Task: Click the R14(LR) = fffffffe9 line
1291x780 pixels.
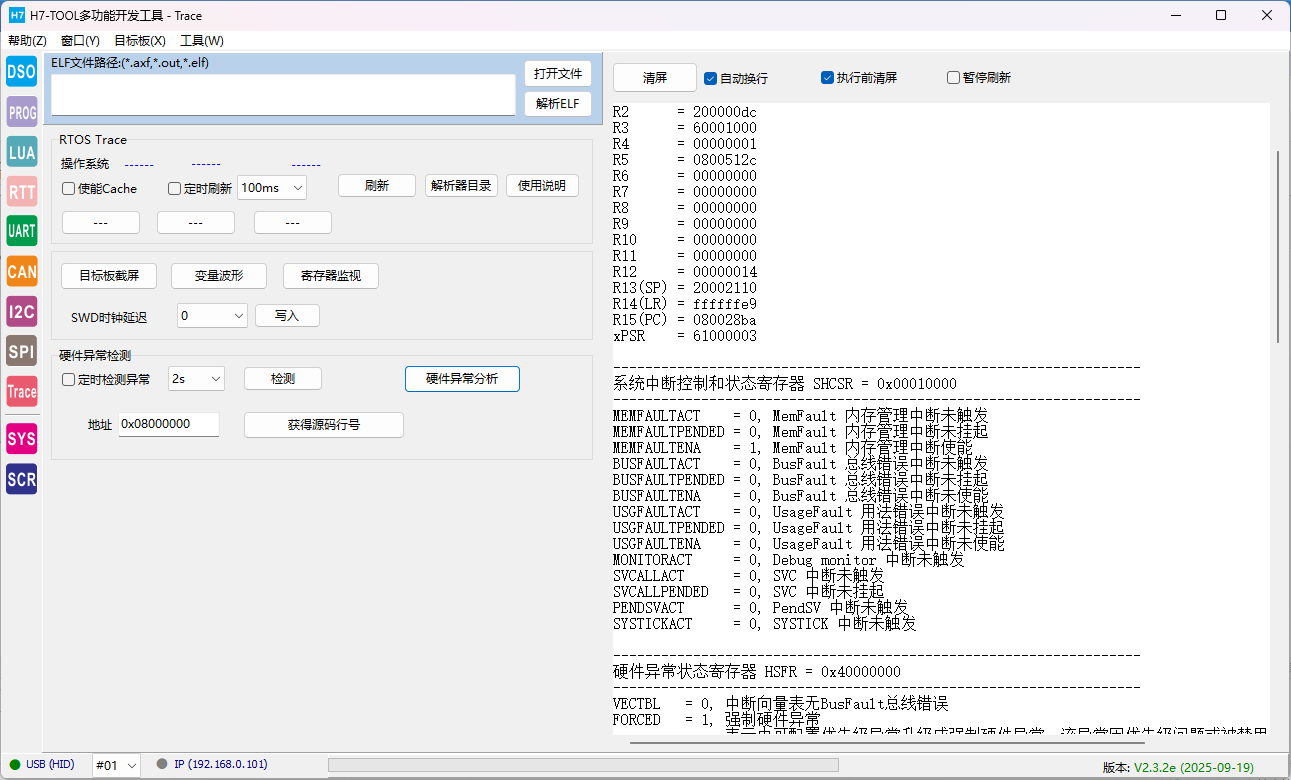Action: [x=685, y=304]
